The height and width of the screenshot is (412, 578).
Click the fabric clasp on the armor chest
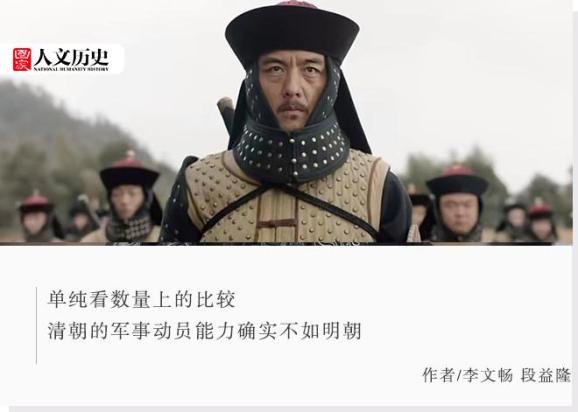pyautogui.click(x=276, y=223)
